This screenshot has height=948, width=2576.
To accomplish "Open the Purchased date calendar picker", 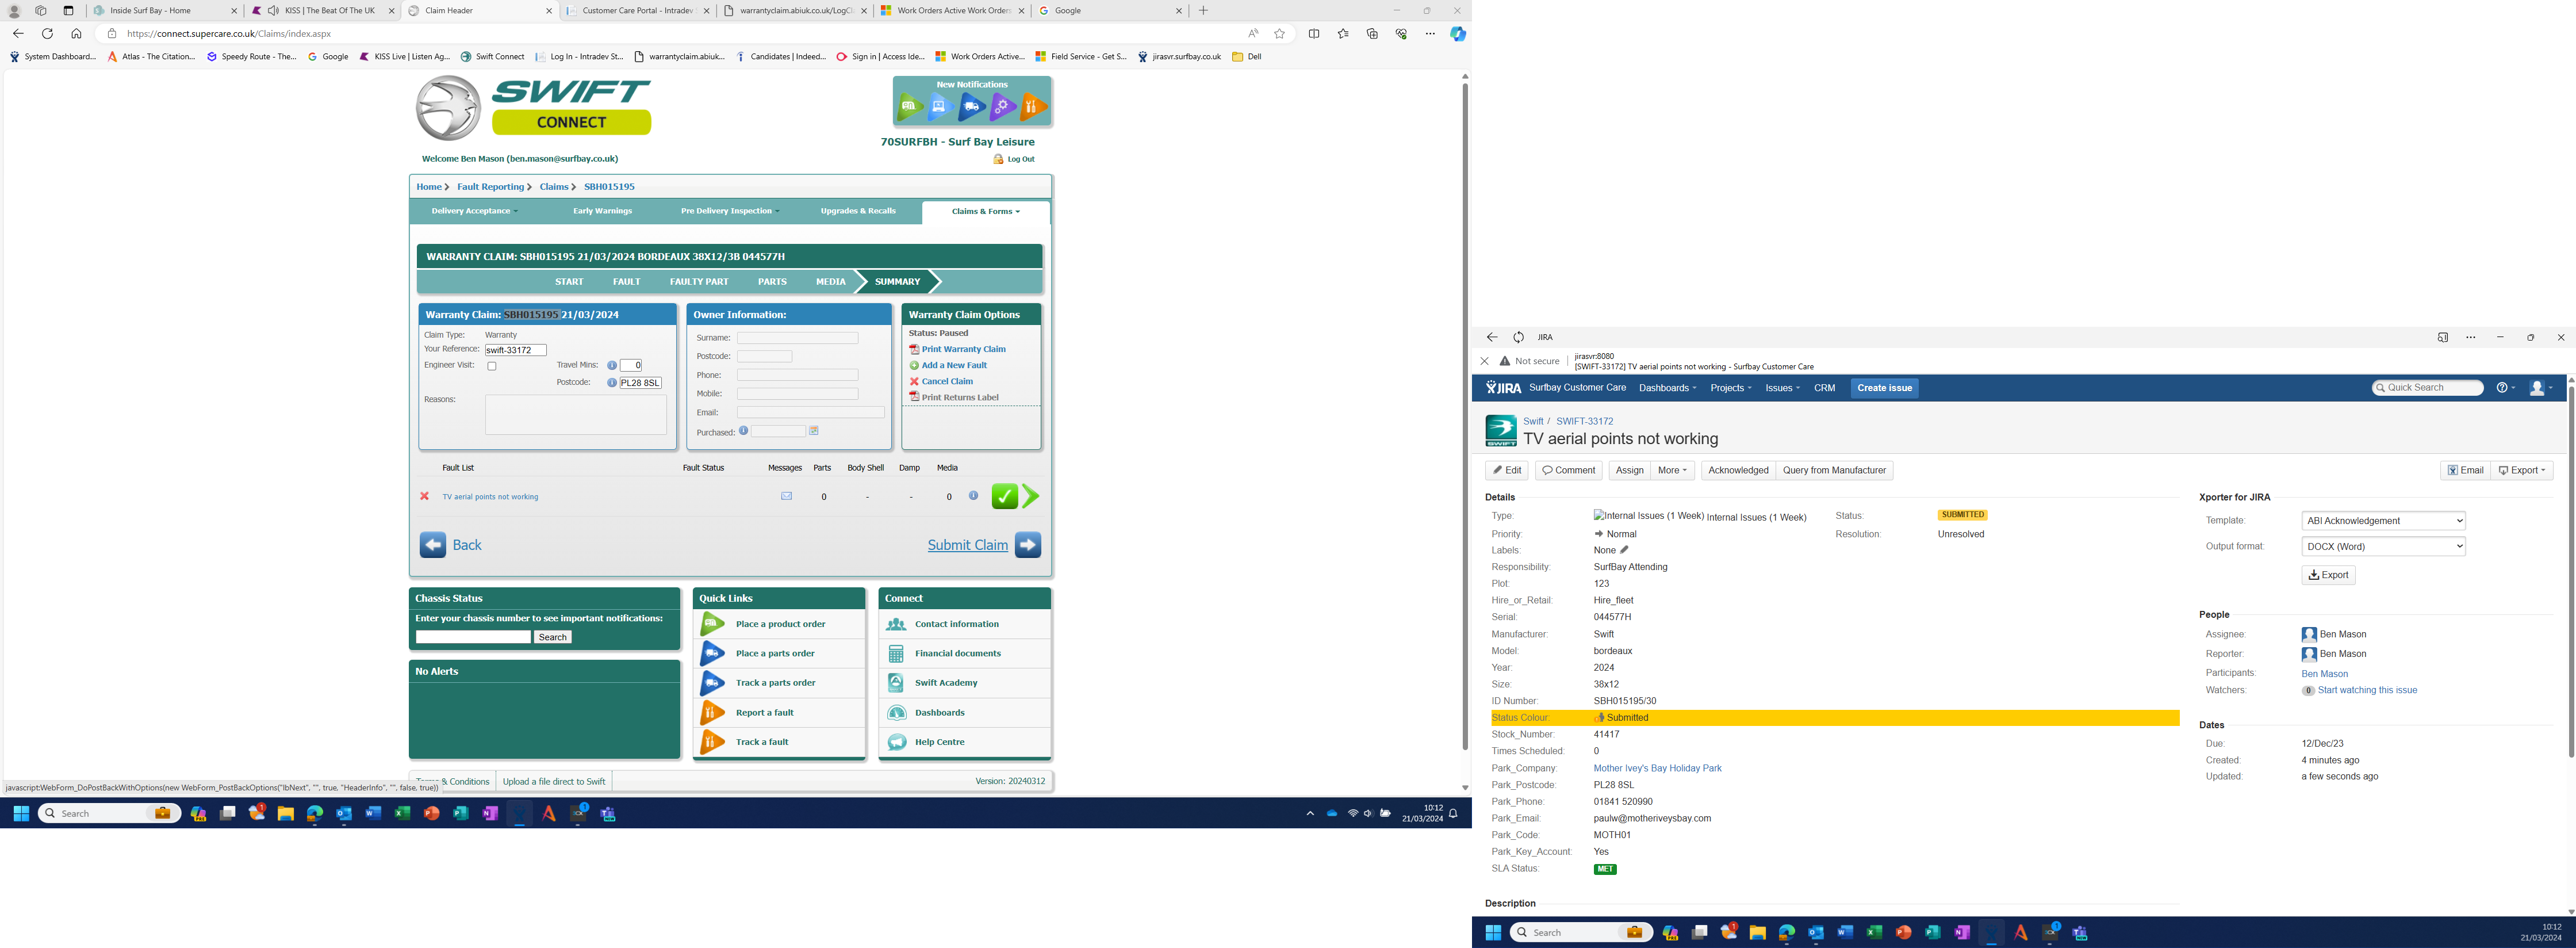I will click(x=814, y=431).
